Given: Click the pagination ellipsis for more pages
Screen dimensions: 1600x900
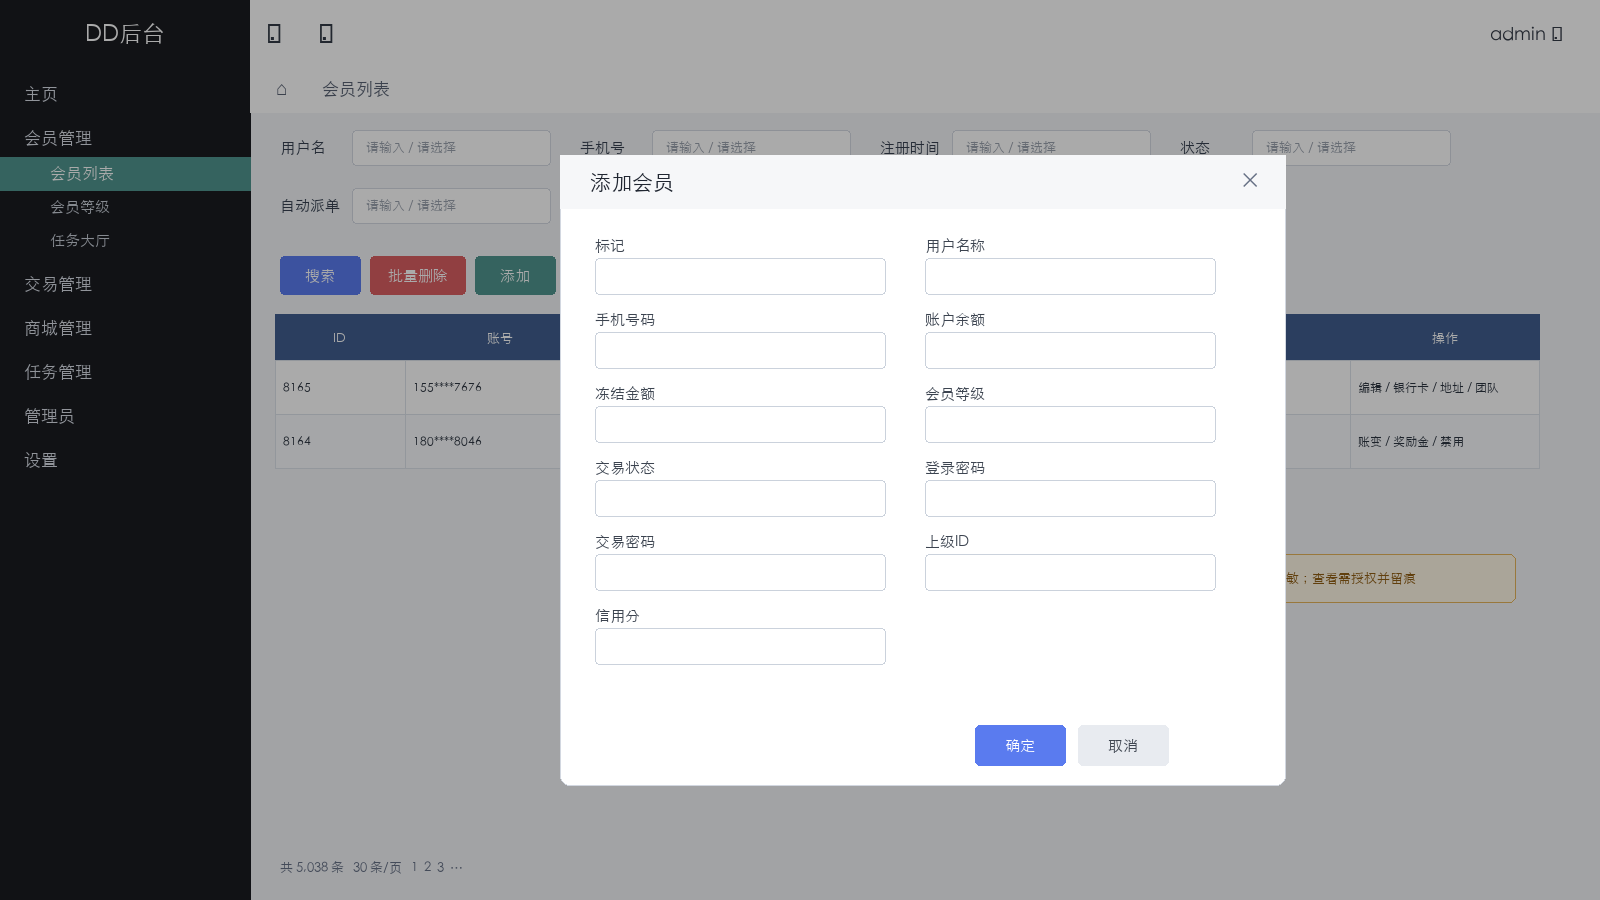Looking at the screenshot, I should pyautogui.click(x=456, y=867).
